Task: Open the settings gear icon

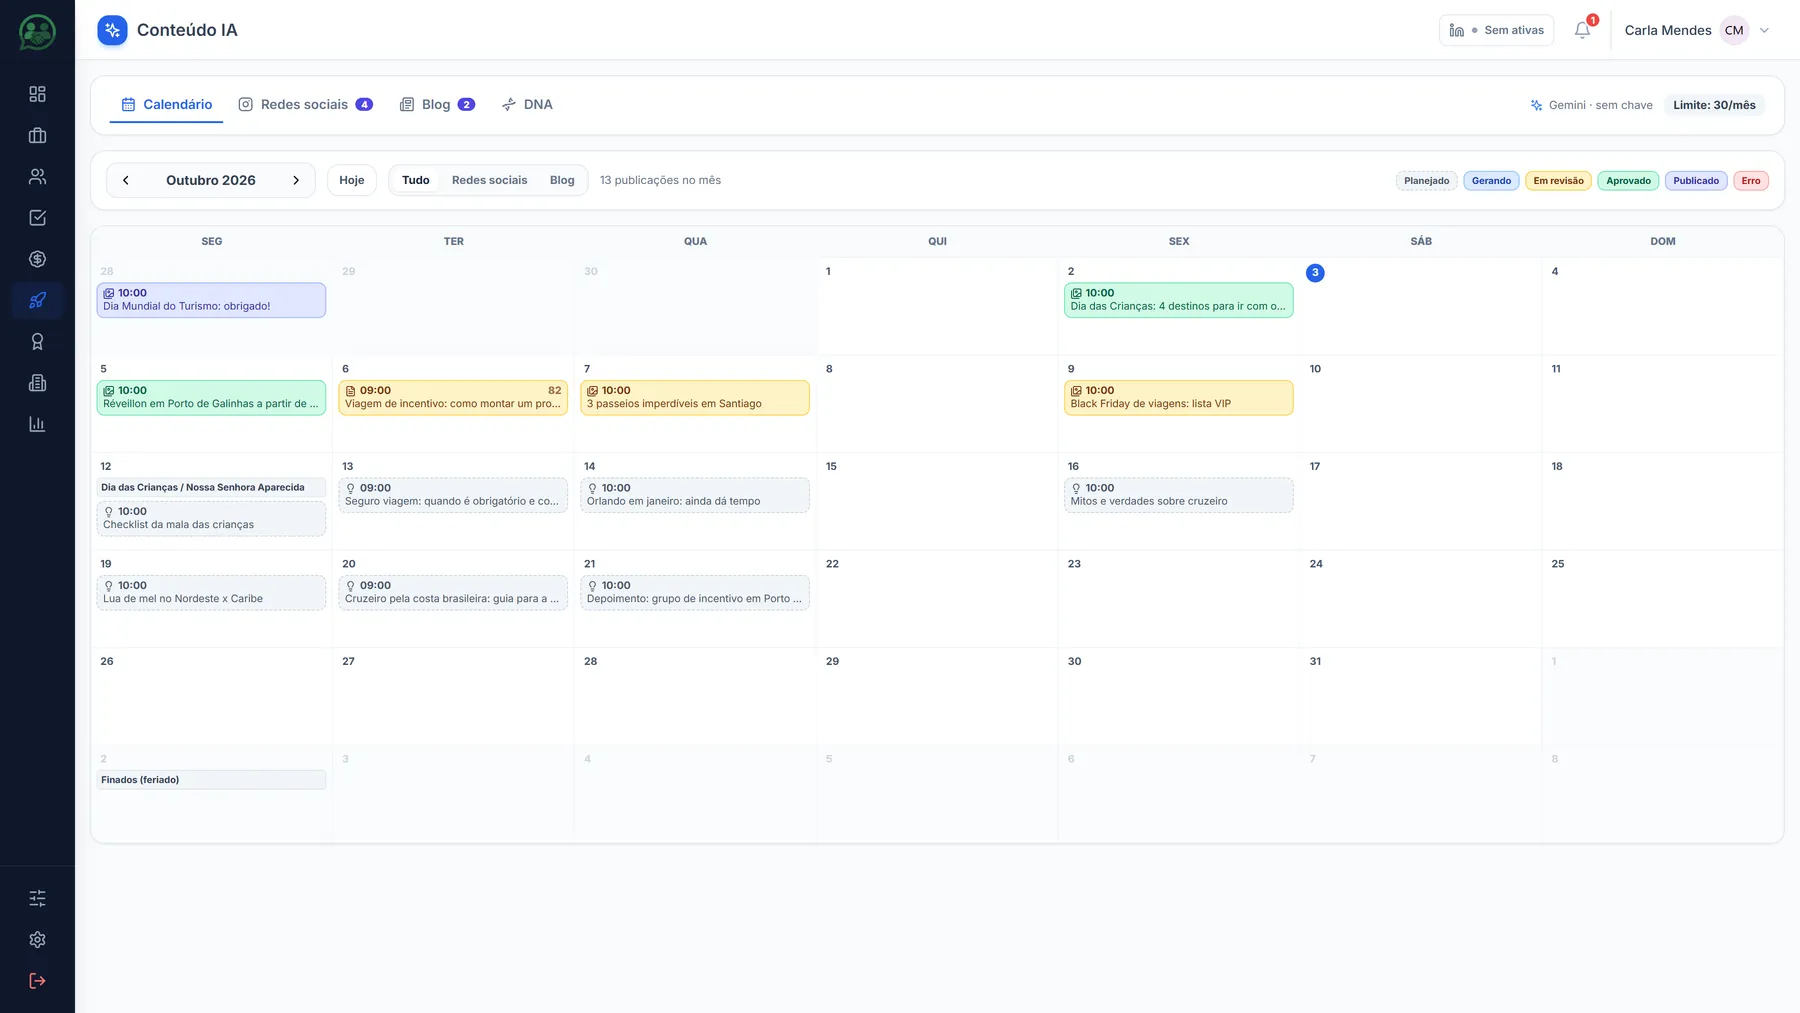Action: (37, 940)
